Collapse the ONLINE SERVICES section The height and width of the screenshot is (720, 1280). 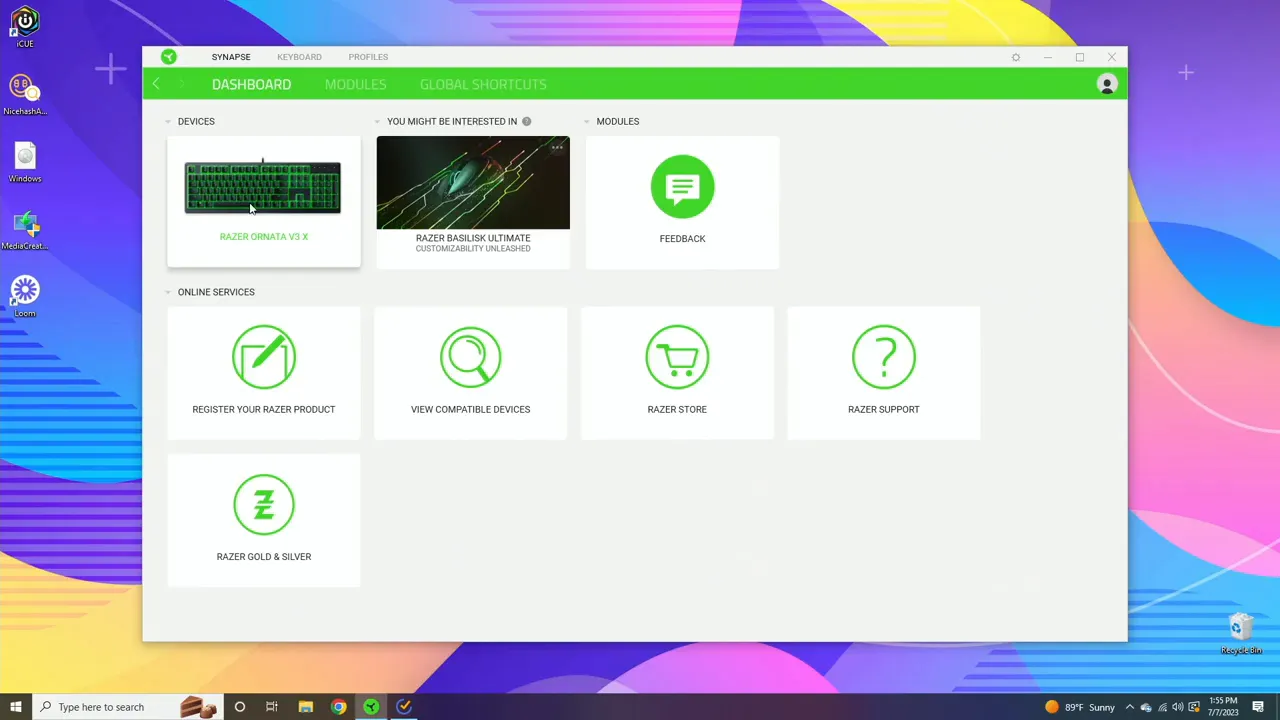point(168,292)
